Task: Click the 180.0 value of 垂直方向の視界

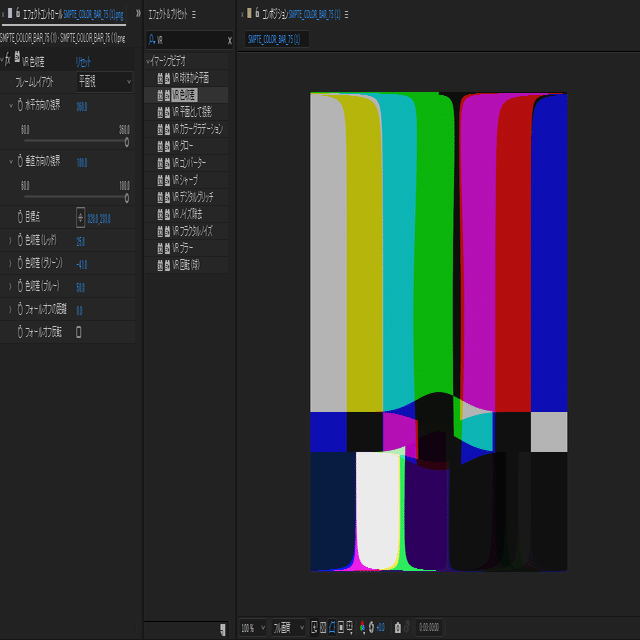Action: [82, 163]
